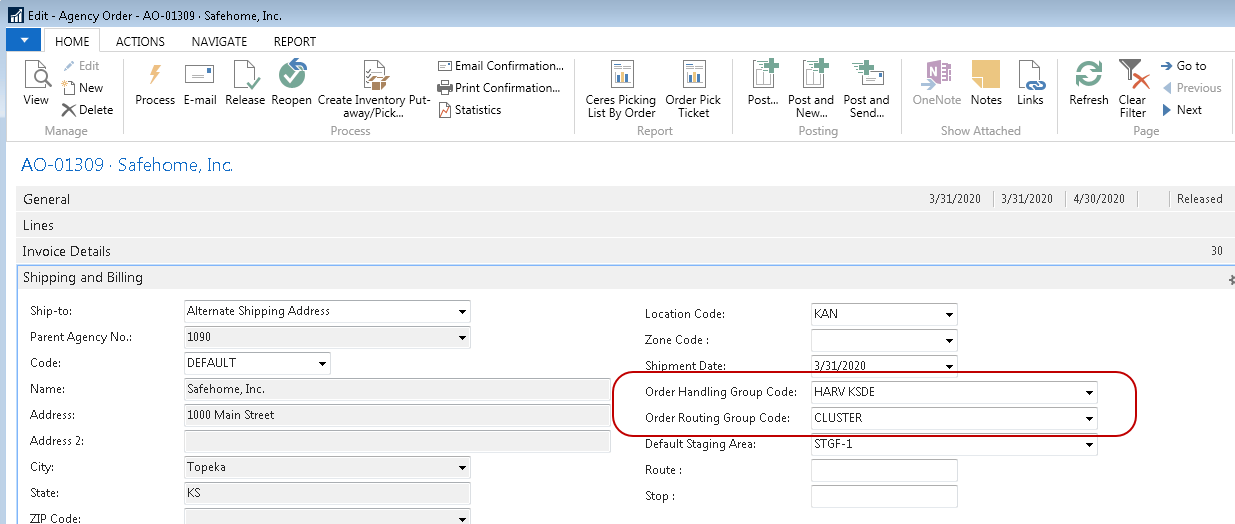Screen dimensions: 1235x524
Task: Expand the Invoice Details section header
Action: coord(67,252)
